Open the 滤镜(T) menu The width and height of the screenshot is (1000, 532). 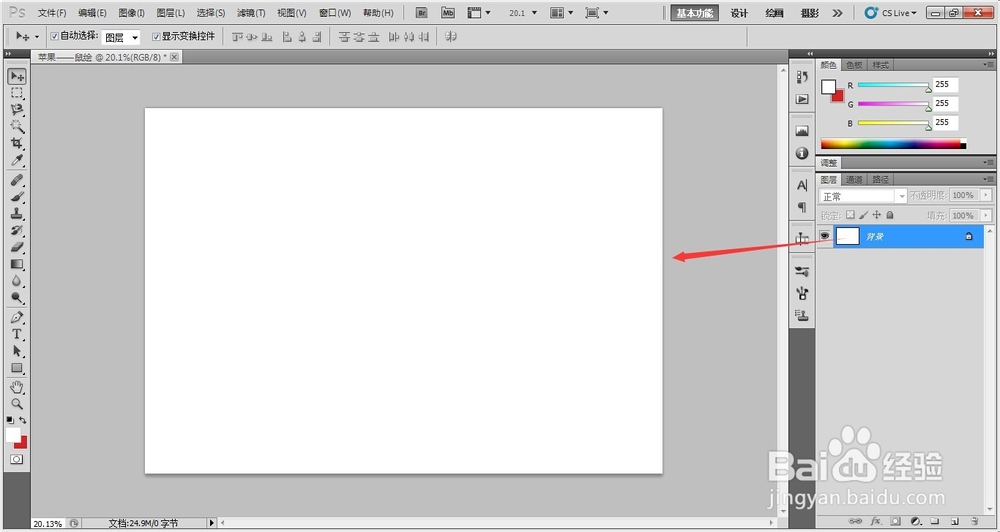click(251, 13)
